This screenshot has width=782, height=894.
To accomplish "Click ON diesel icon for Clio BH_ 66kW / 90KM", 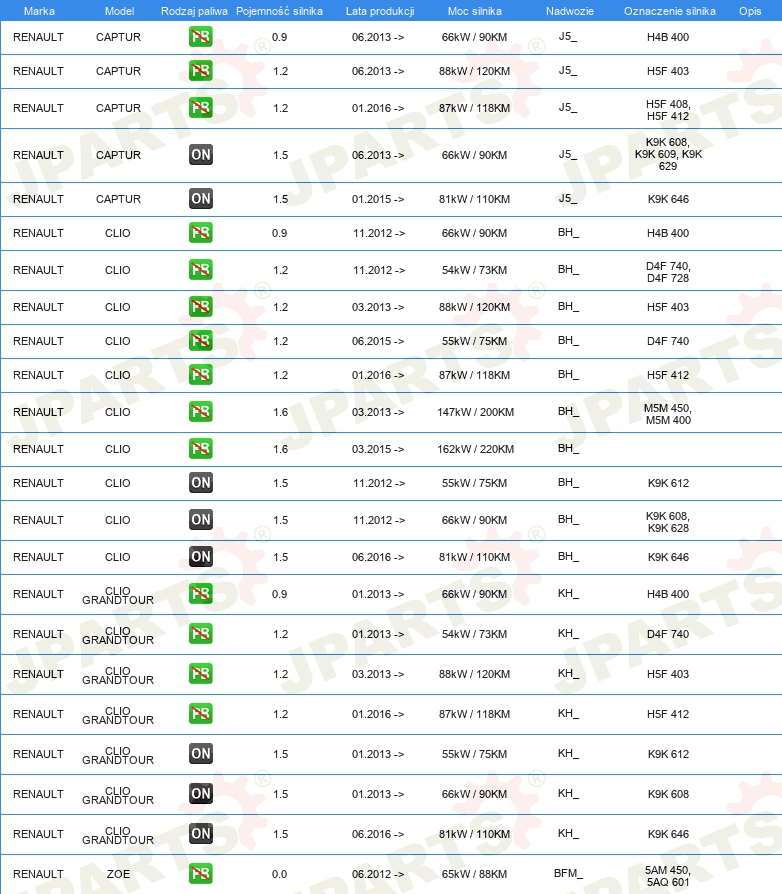I will coord(201,520).
